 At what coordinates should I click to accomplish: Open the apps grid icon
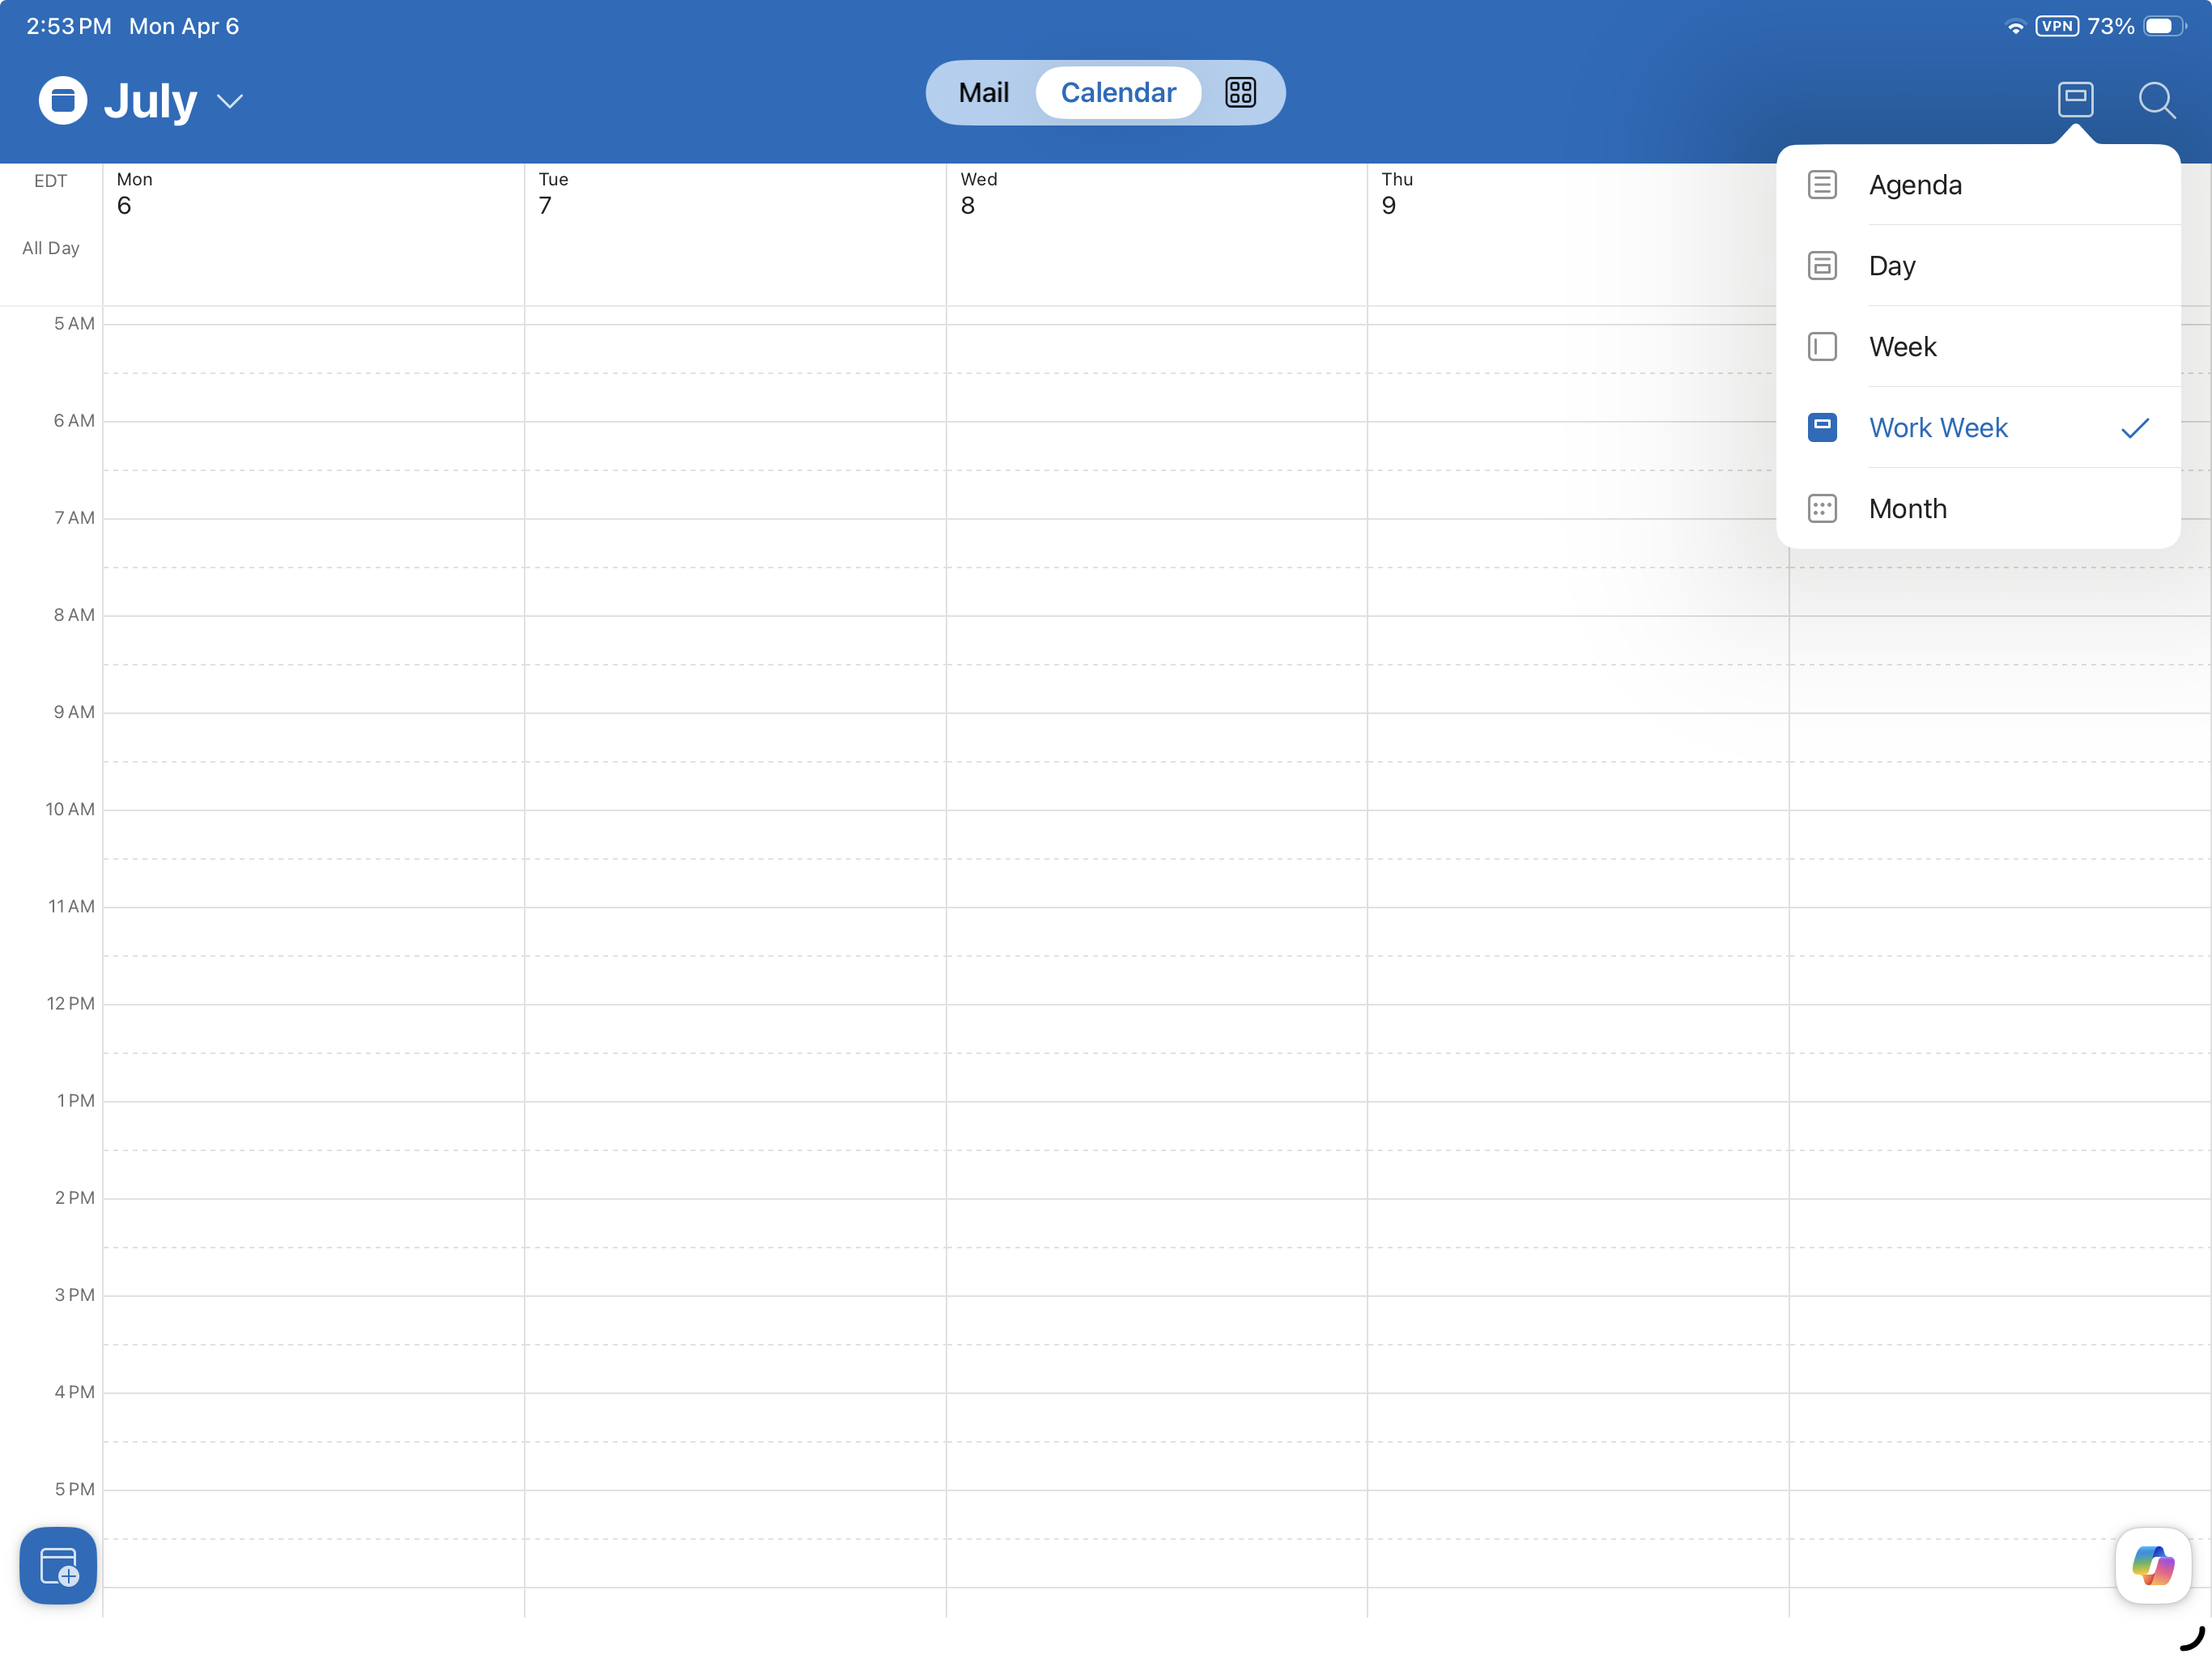[1240, 93]
